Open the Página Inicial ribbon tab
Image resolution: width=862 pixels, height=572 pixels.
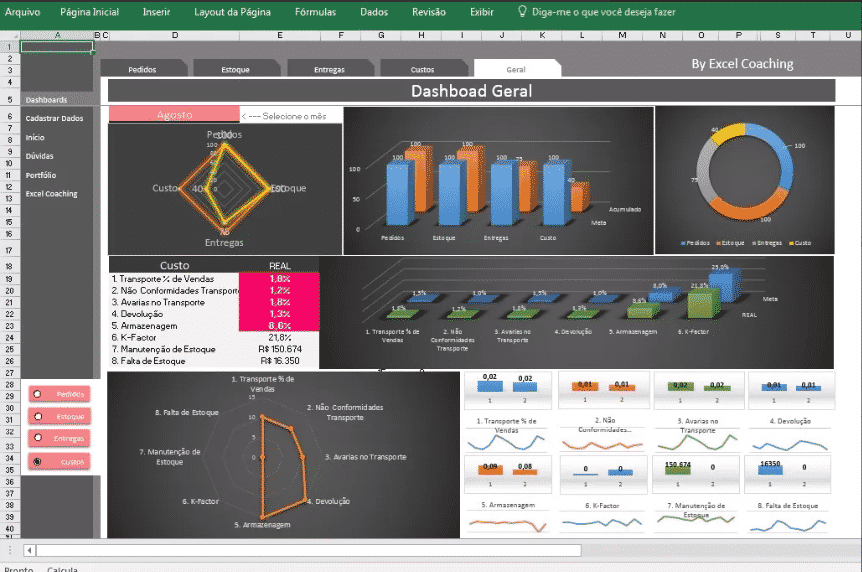point(89,12)
